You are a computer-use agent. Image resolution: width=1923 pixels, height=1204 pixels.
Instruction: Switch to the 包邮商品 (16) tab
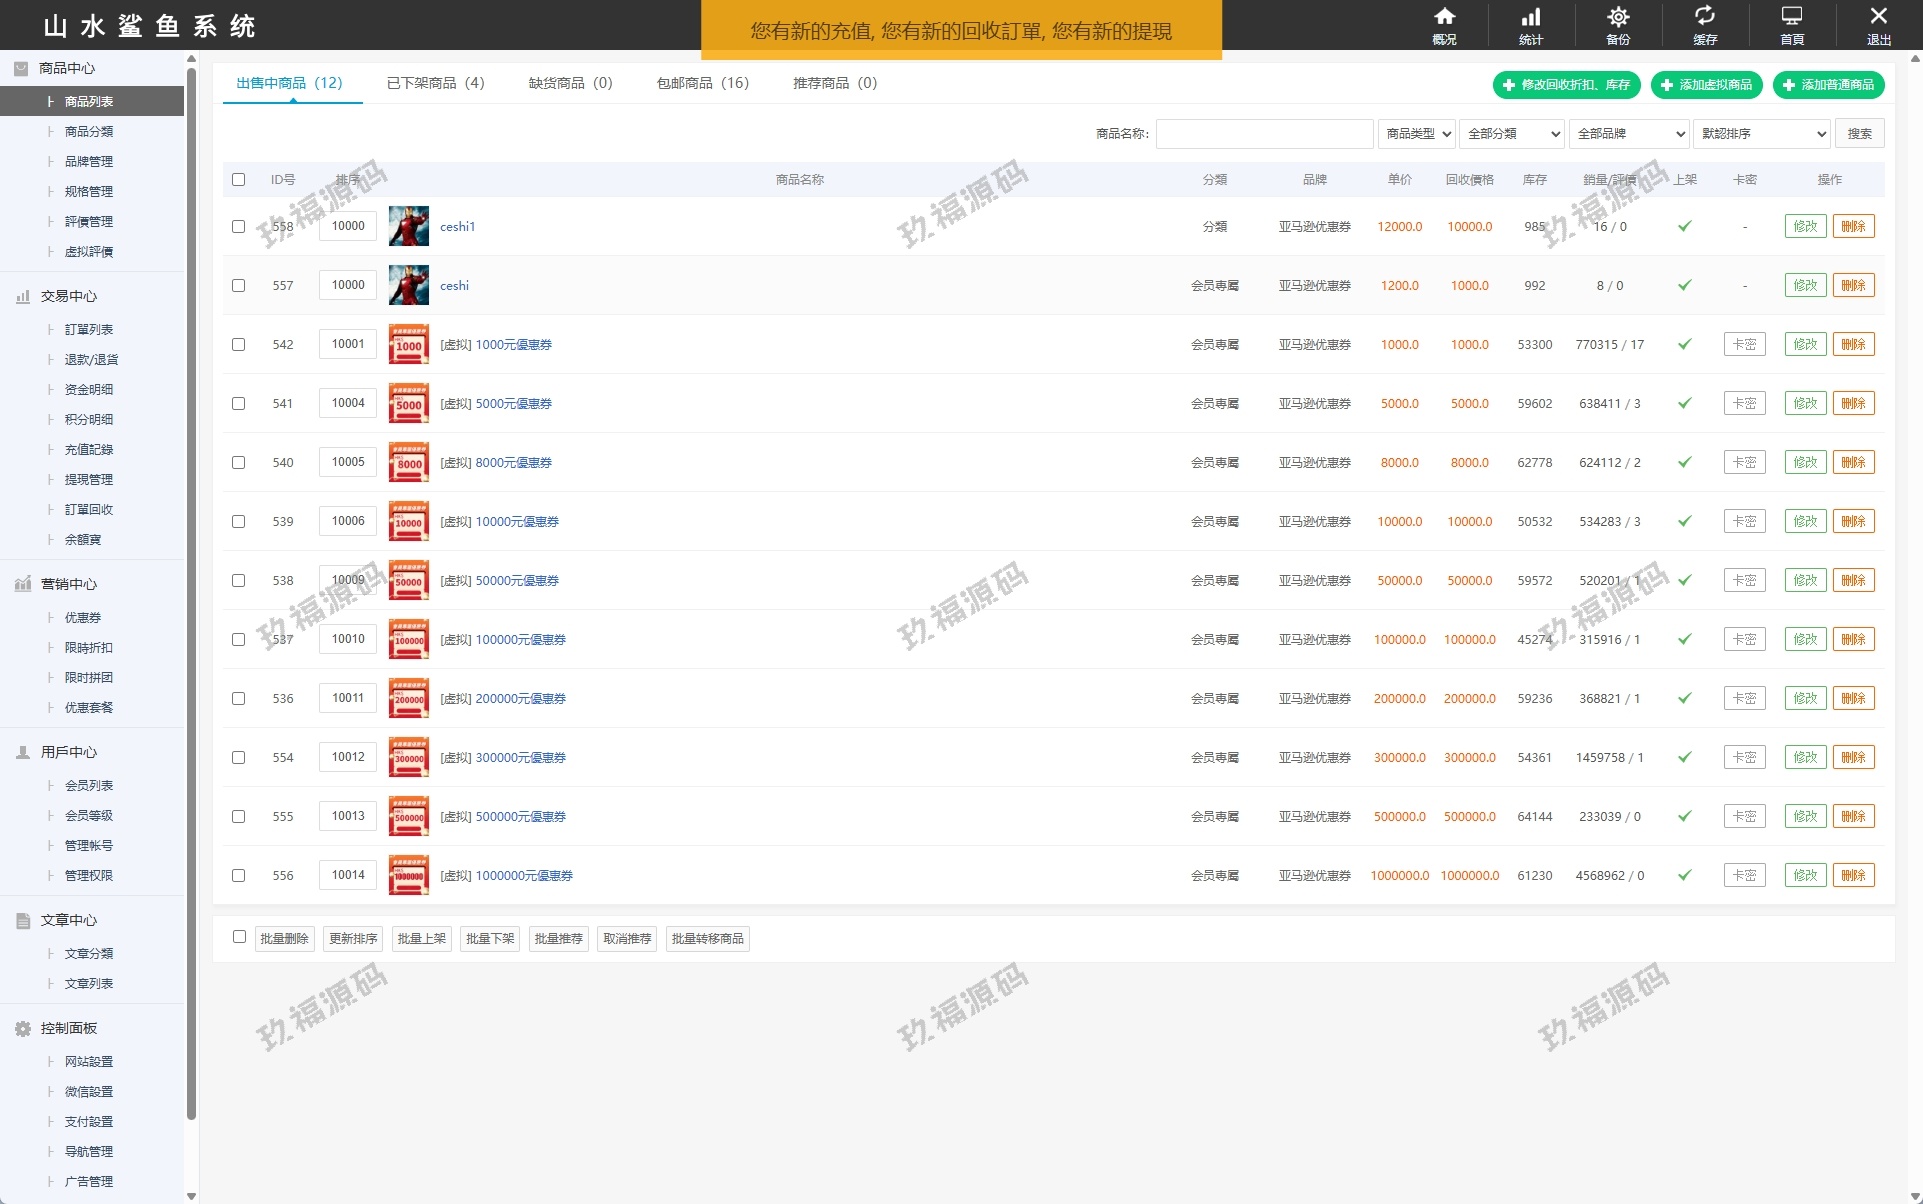(x=702, y=83)
